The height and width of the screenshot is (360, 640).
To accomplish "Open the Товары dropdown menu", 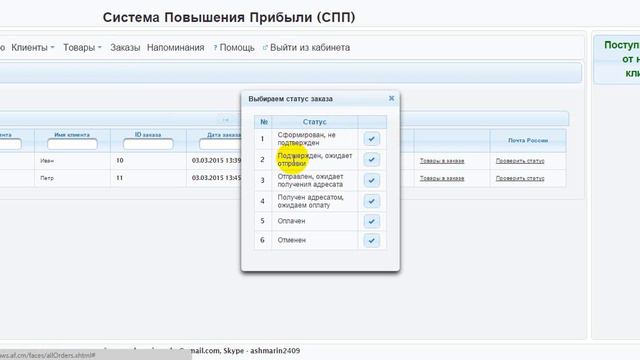I will point(82,47).
